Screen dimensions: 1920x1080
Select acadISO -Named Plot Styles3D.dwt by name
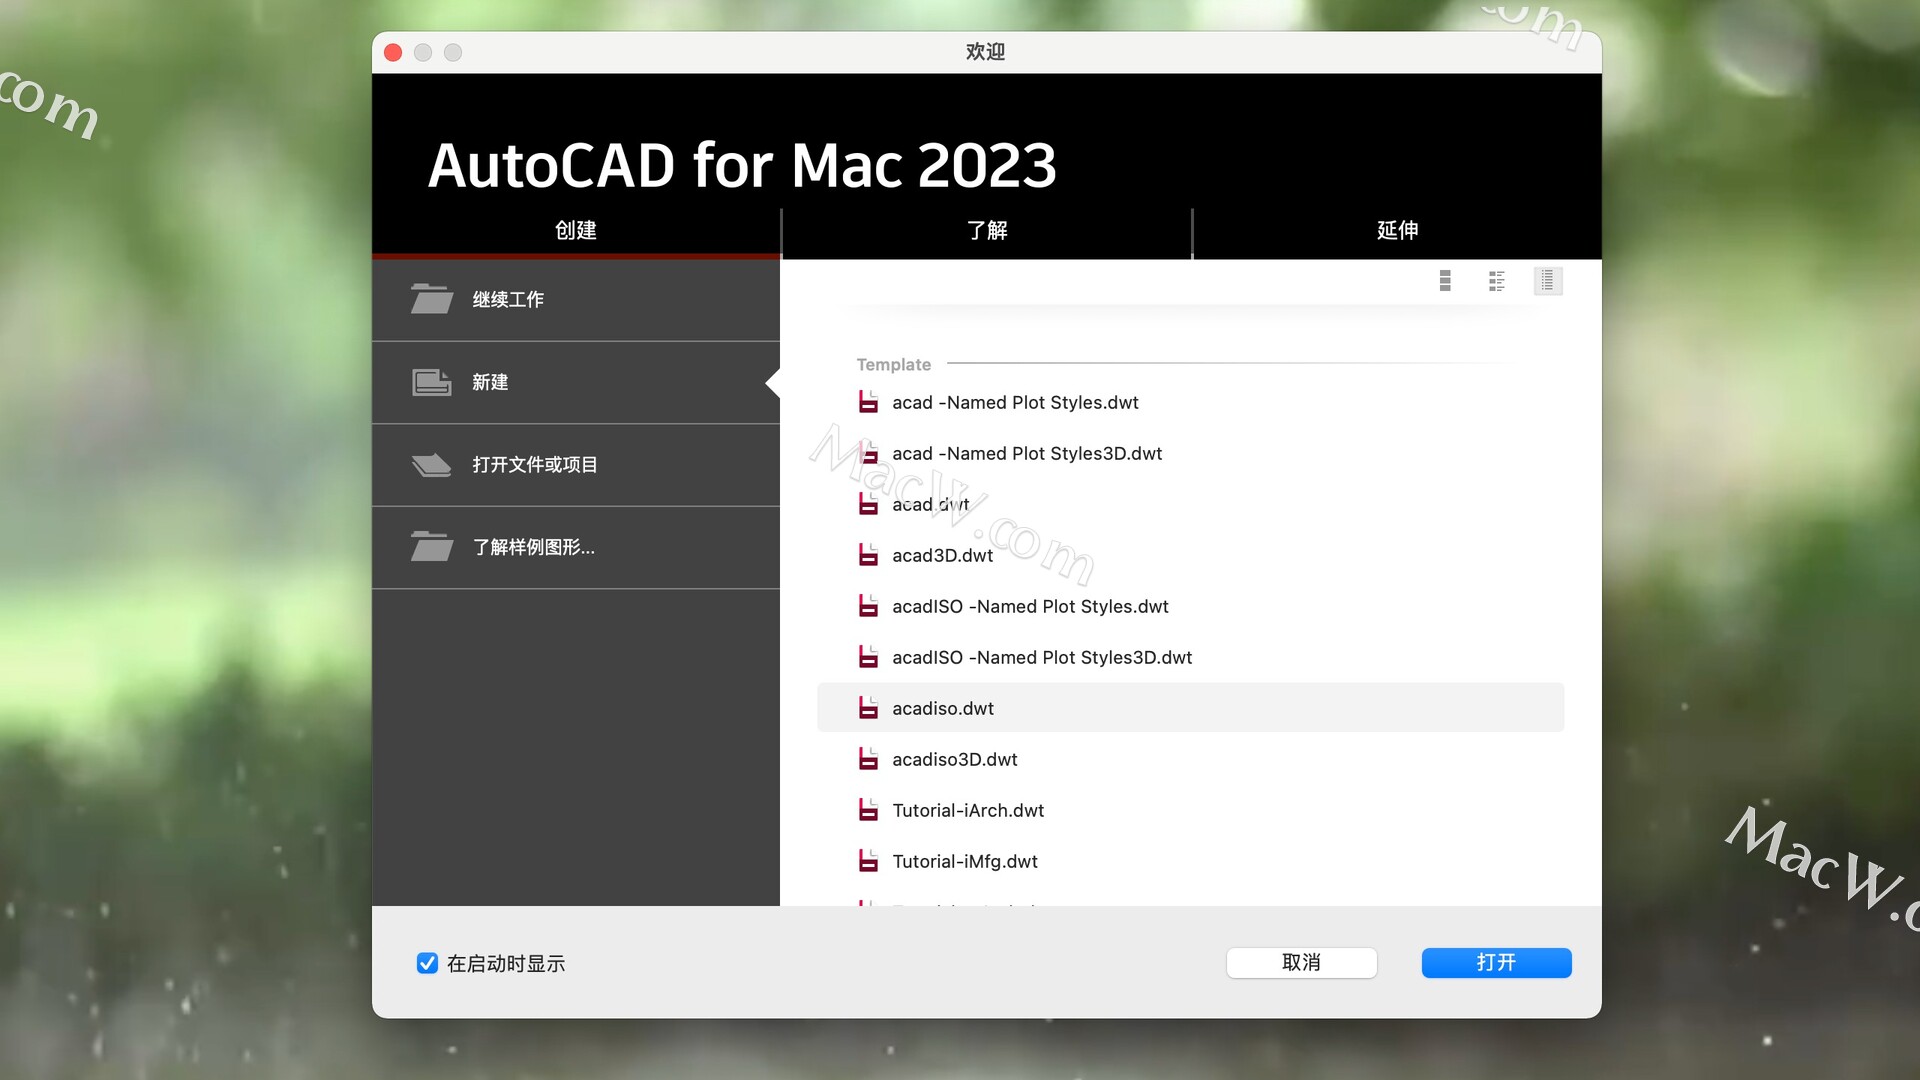coord(1042,657)
